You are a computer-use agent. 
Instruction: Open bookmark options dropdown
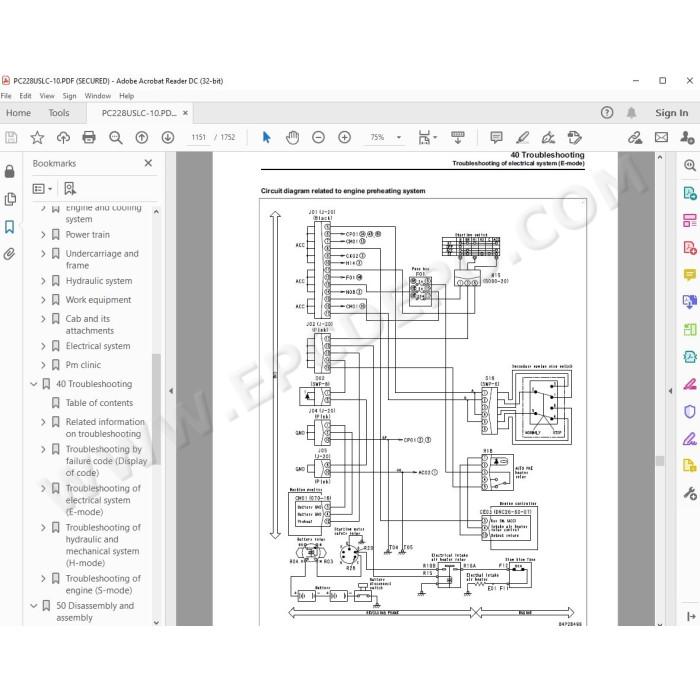coord(42,189)
